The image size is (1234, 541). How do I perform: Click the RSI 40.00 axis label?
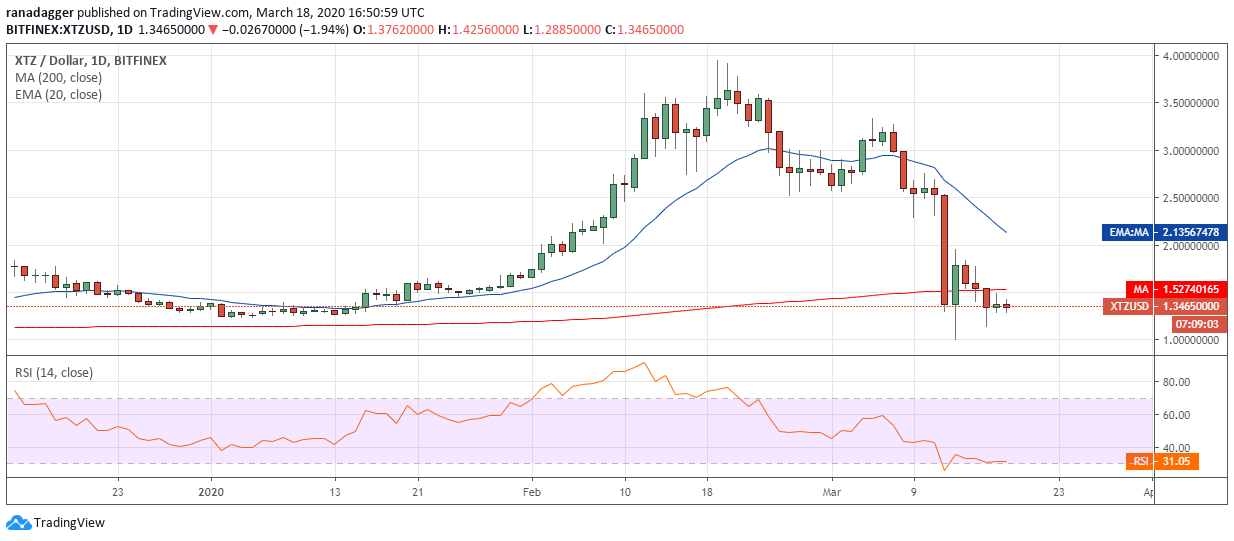[1176, 448]
